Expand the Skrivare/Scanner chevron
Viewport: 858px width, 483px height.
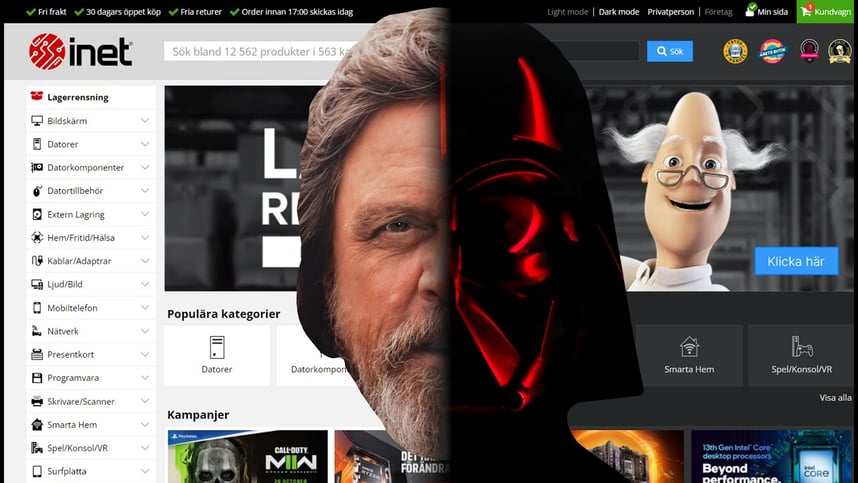(x=144, y=401)
